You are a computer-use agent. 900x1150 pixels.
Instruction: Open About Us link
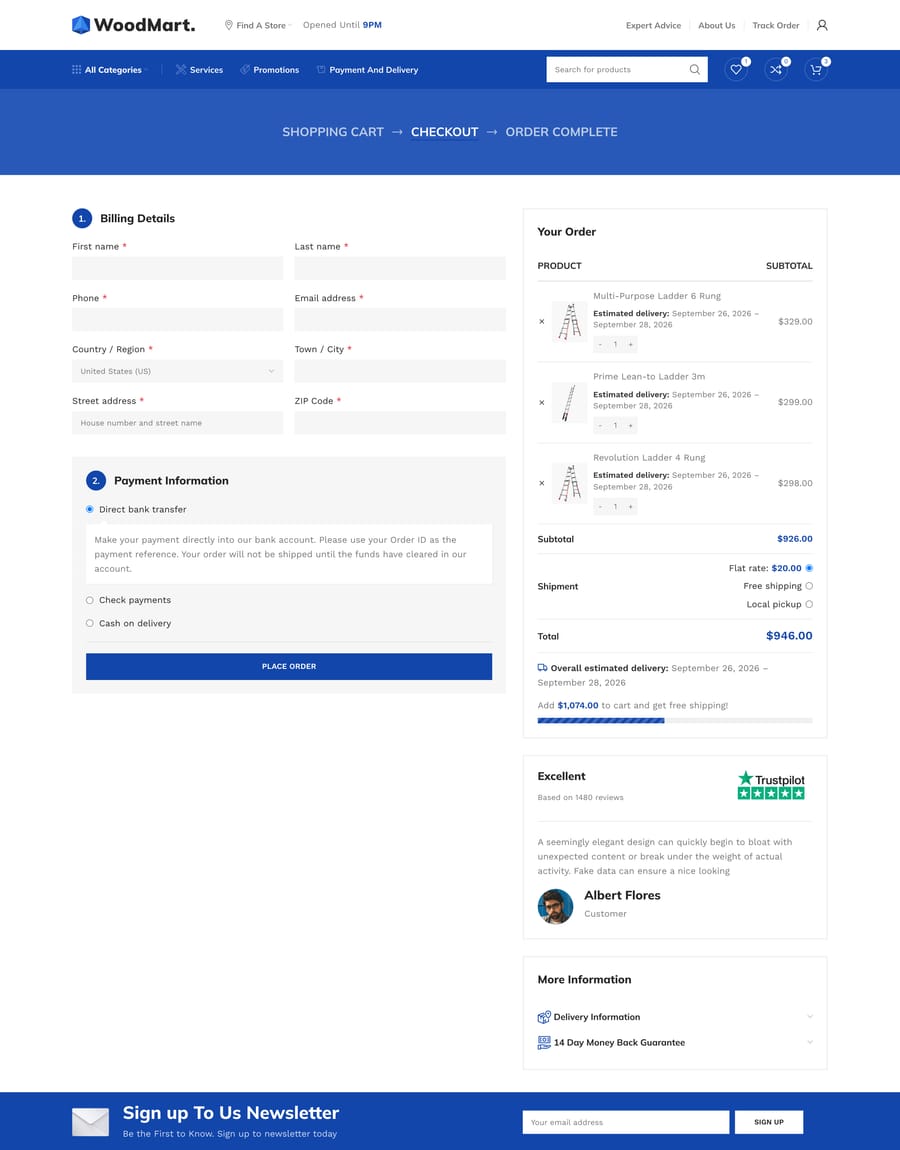tap(717, 25)
